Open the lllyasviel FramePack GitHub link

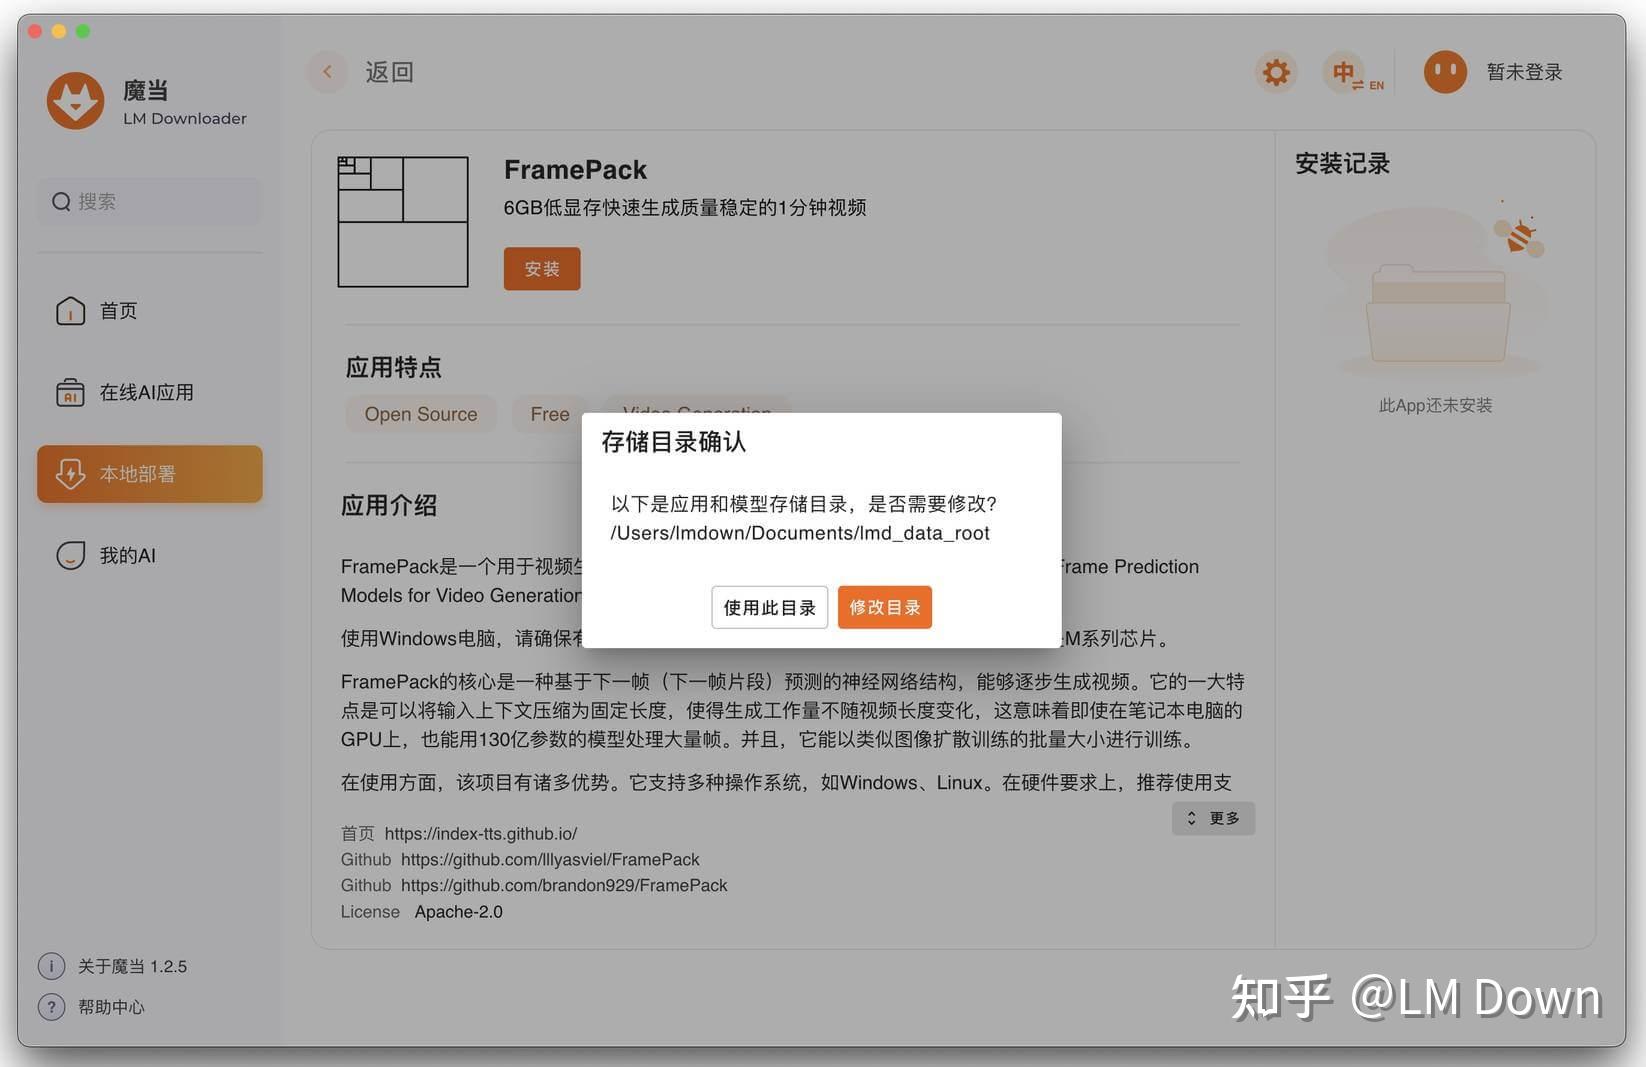[x=550, y=859]
